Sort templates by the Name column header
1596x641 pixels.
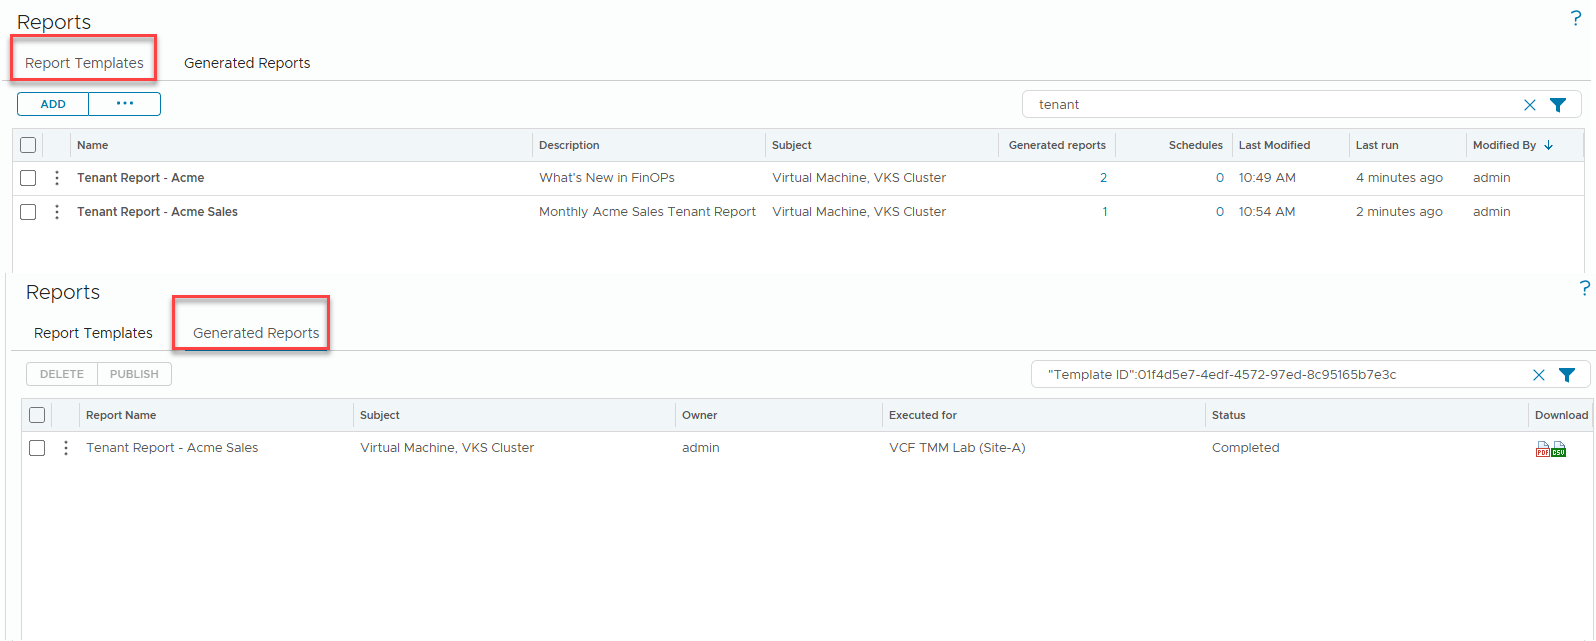[93, 145]
